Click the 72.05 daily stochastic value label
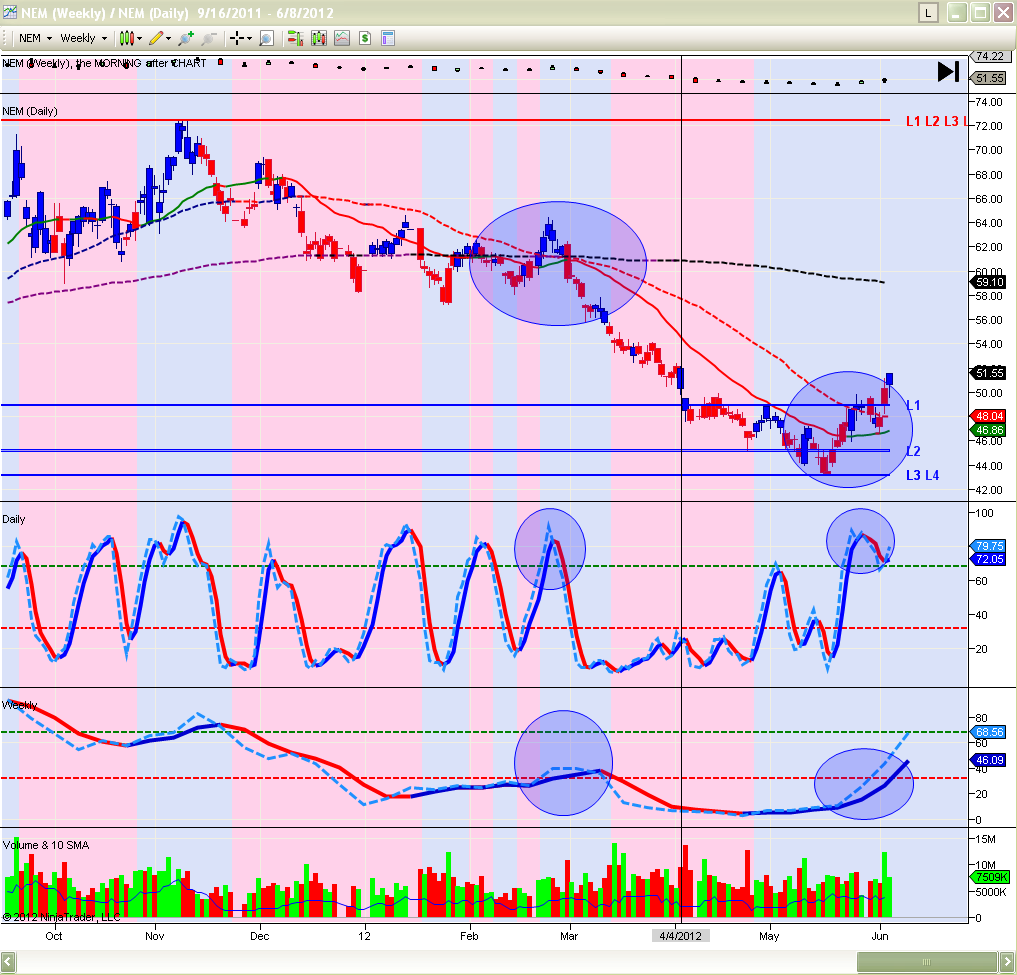1017x975 pixels. [988, 559]
